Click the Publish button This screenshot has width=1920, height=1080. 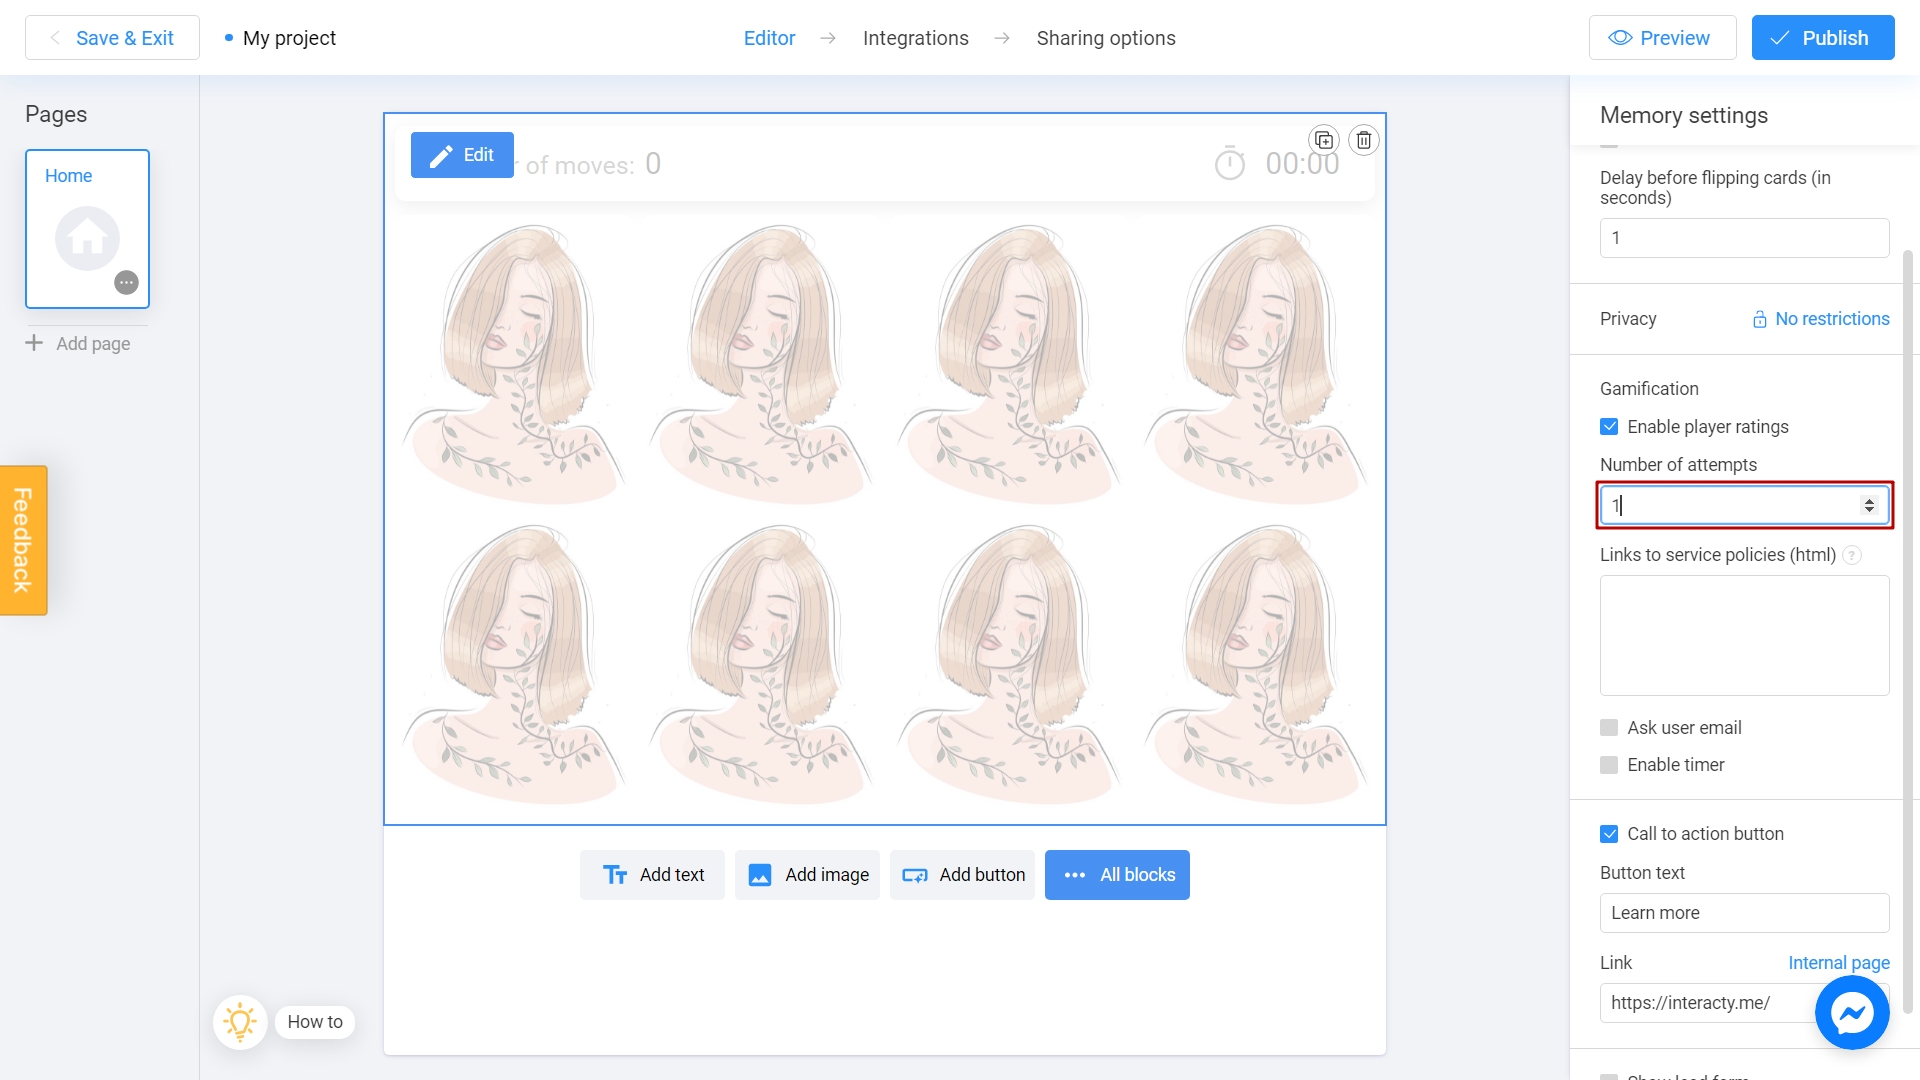(1822, 38)
